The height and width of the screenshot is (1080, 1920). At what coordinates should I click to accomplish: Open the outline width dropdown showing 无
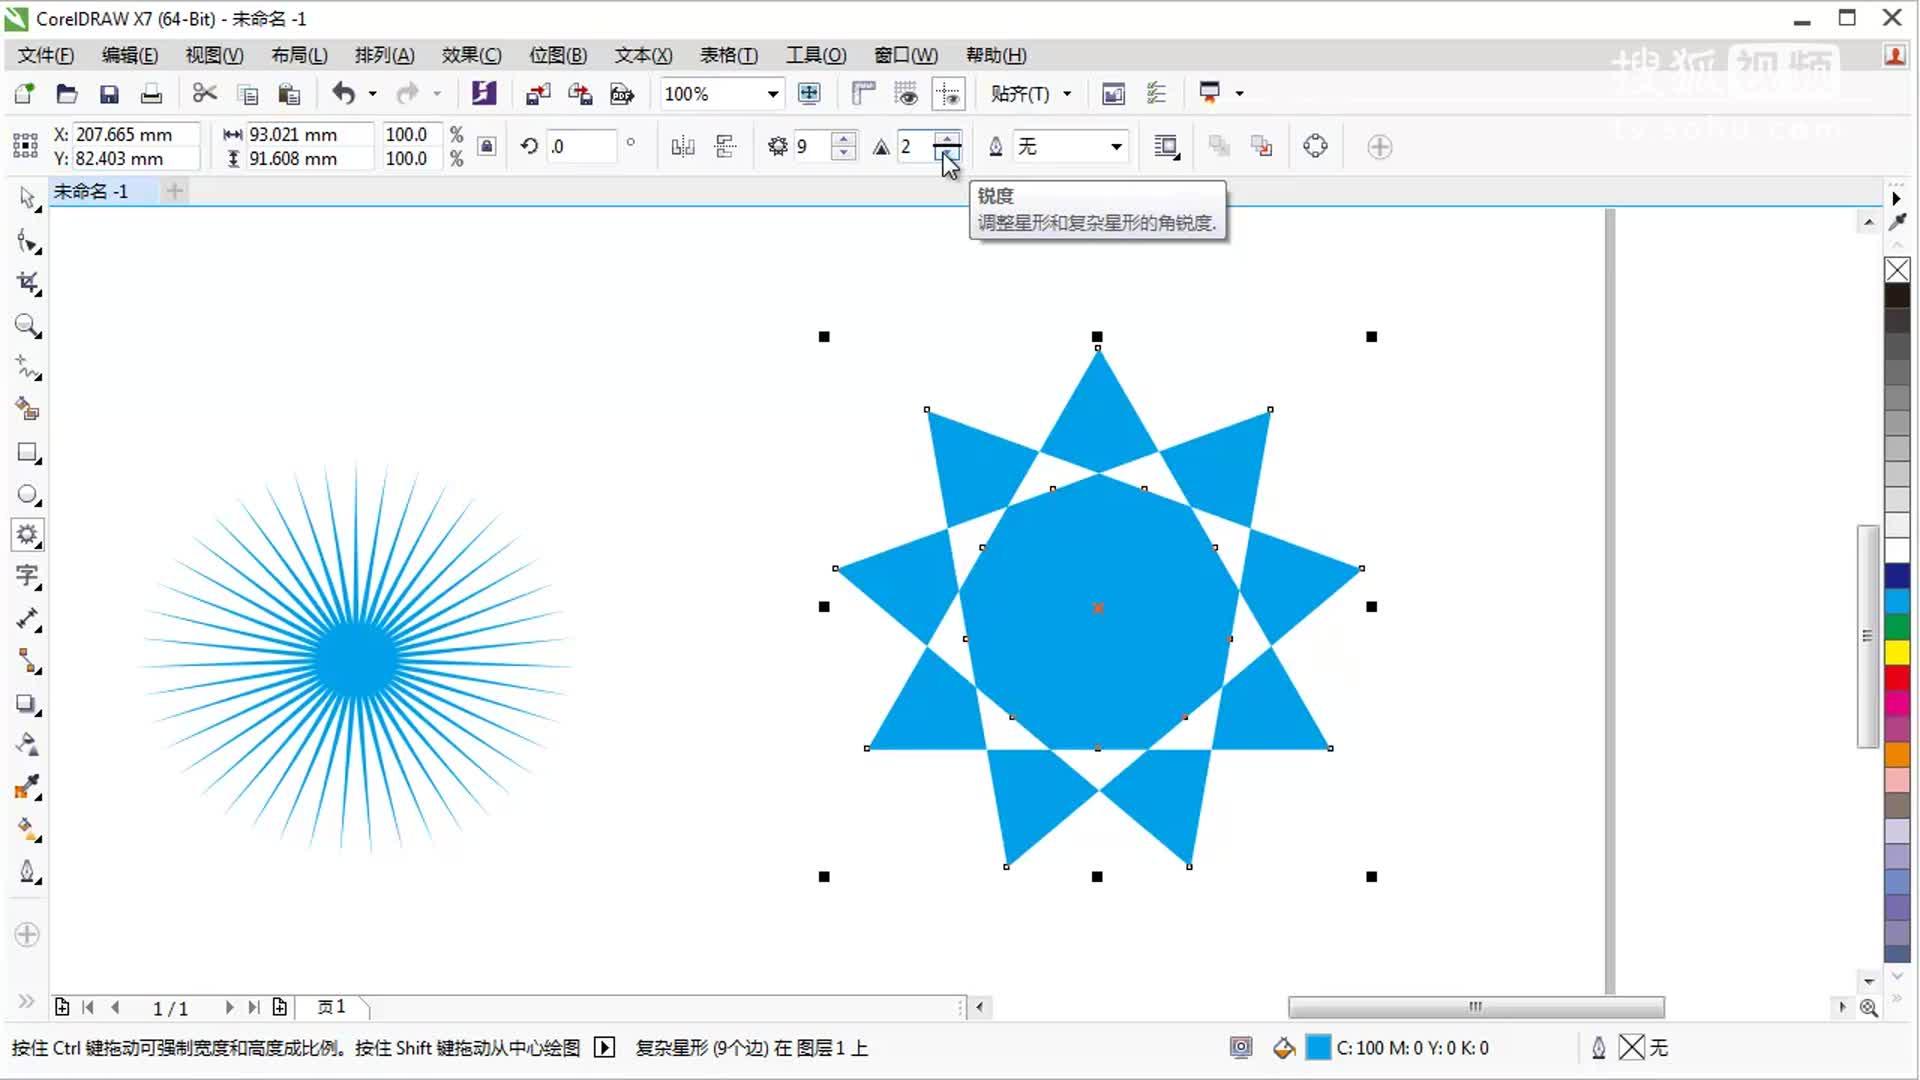pyautogui.click(x=1115, y=147)
